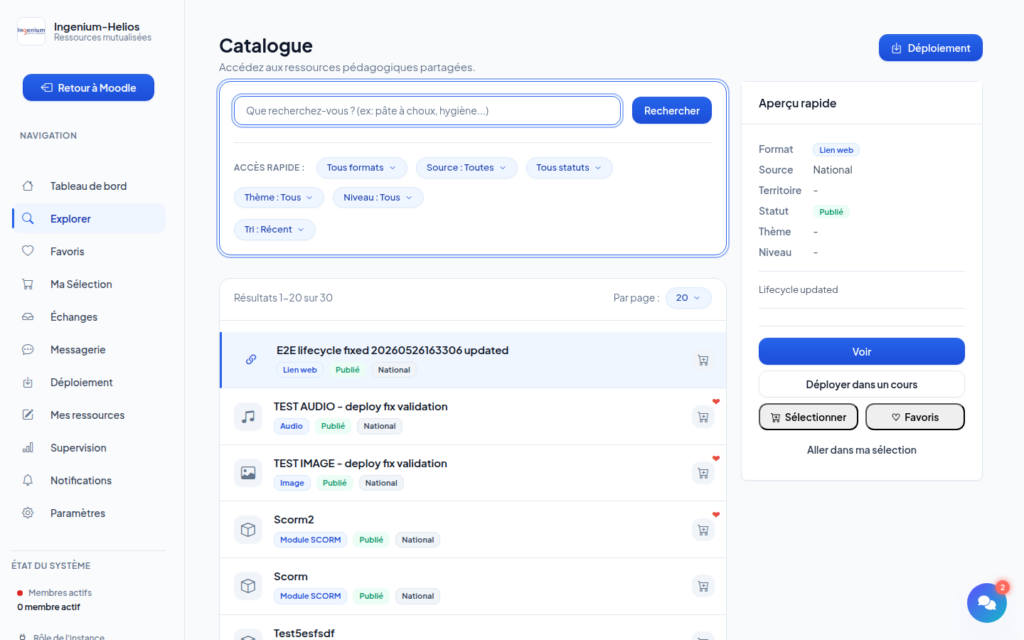Click the Supervision chart icon
The width and height of the screenshot is (1024, 640).
click(x=27, y=447)
